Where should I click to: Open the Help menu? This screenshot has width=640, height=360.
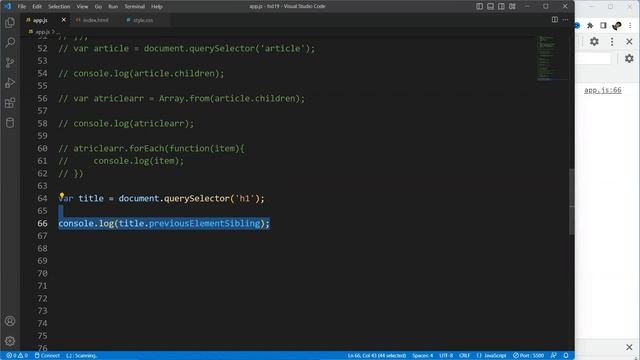pos(157,7)
